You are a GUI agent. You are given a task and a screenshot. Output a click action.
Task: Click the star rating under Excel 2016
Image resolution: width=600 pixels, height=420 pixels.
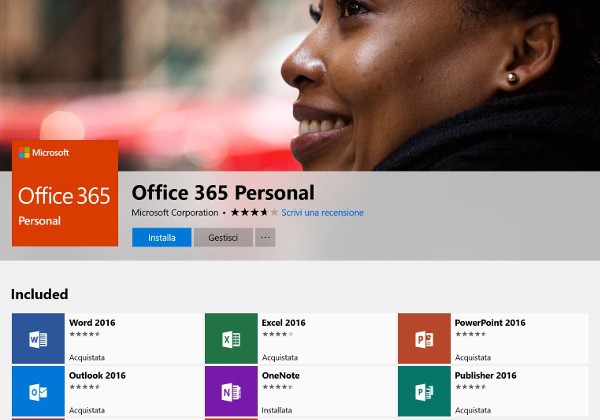(278, 334)
